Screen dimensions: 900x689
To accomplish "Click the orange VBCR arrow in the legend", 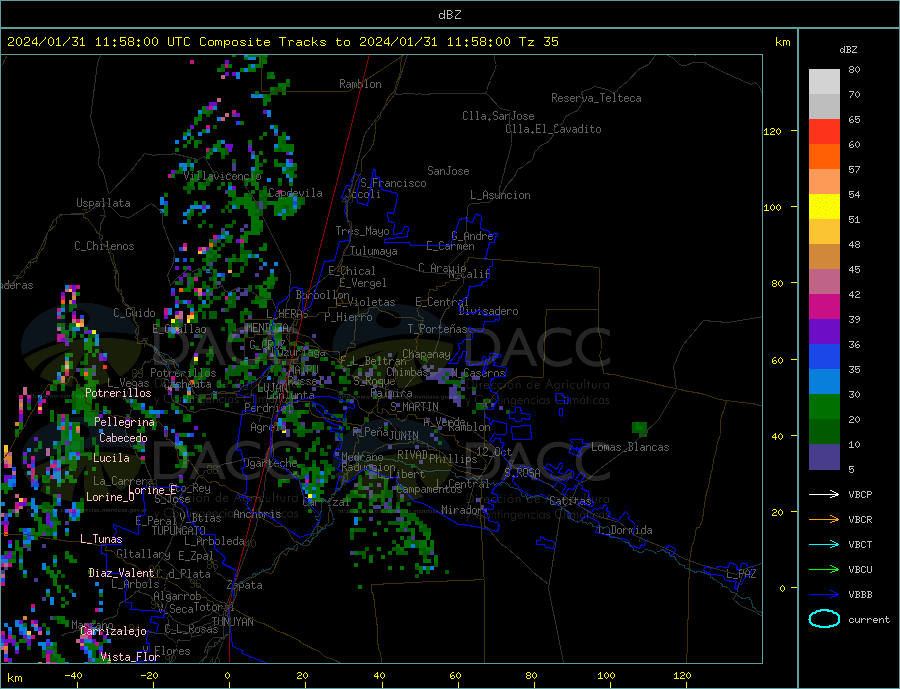I will pos(824,520).
